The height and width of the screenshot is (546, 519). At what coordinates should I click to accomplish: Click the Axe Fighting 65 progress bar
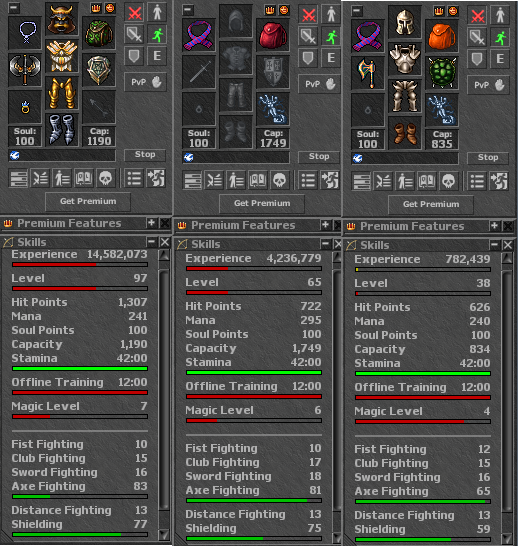point(423,501)
